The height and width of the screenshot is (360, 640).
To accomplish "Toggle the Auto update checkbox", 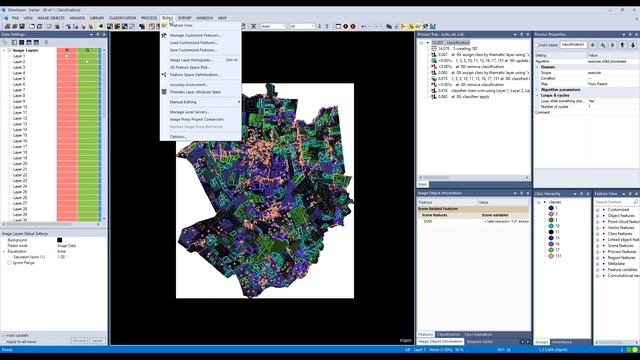I will tap(4, 336).
